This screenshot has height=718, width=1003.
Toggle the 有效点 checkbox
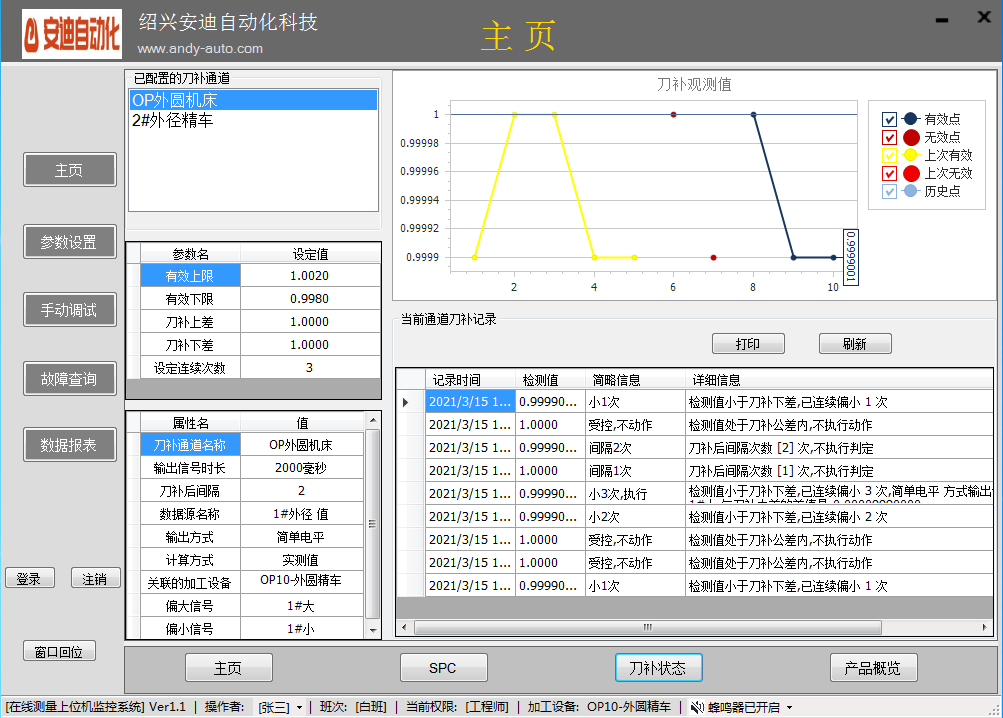[x=889, y=119]
